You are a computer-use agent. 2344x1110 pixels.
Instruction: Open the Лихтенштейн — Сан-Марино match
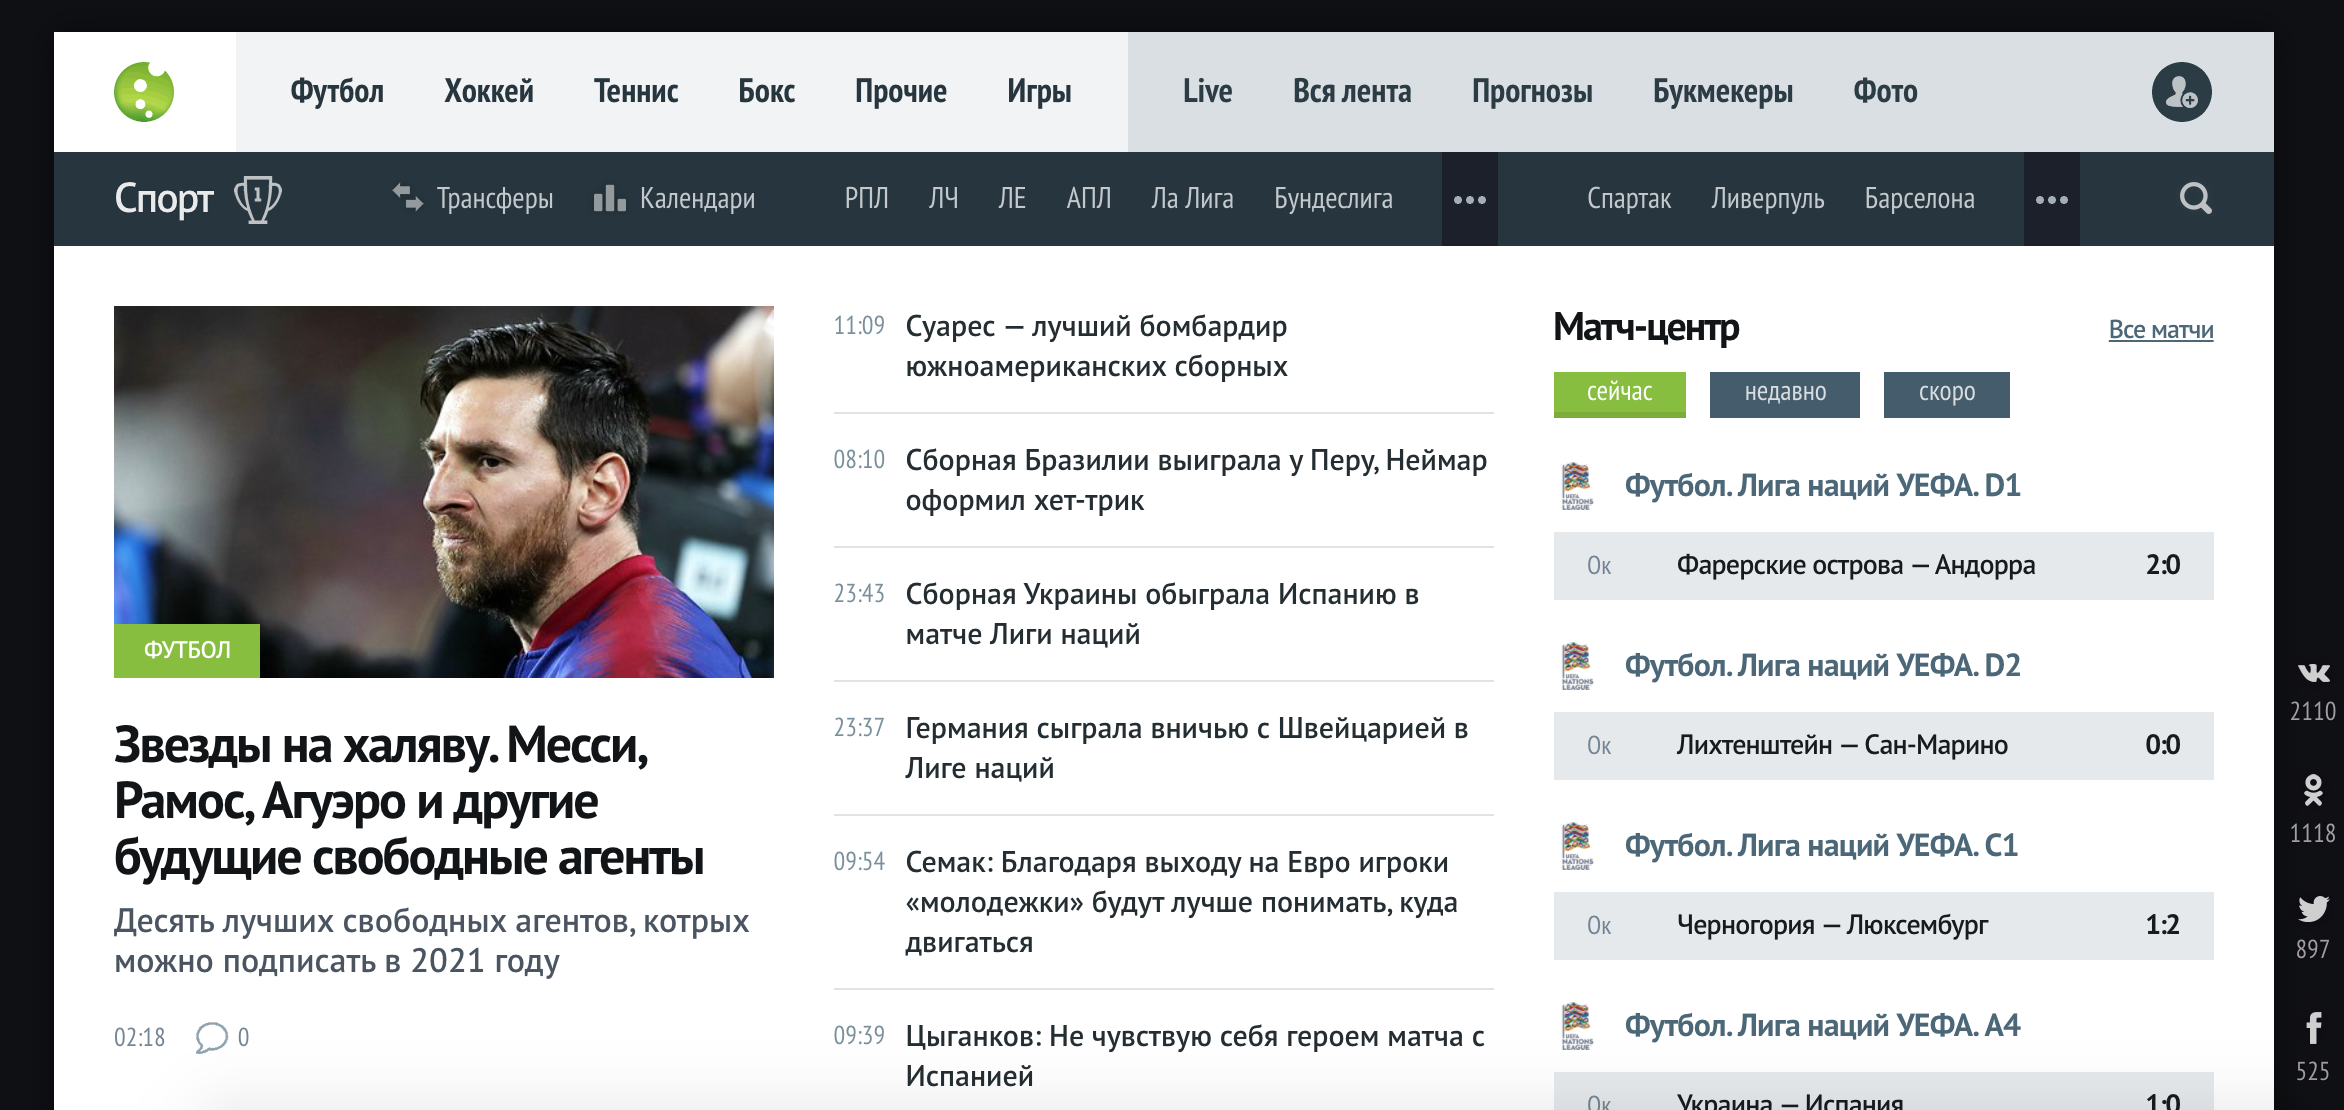coord(1884,746)
